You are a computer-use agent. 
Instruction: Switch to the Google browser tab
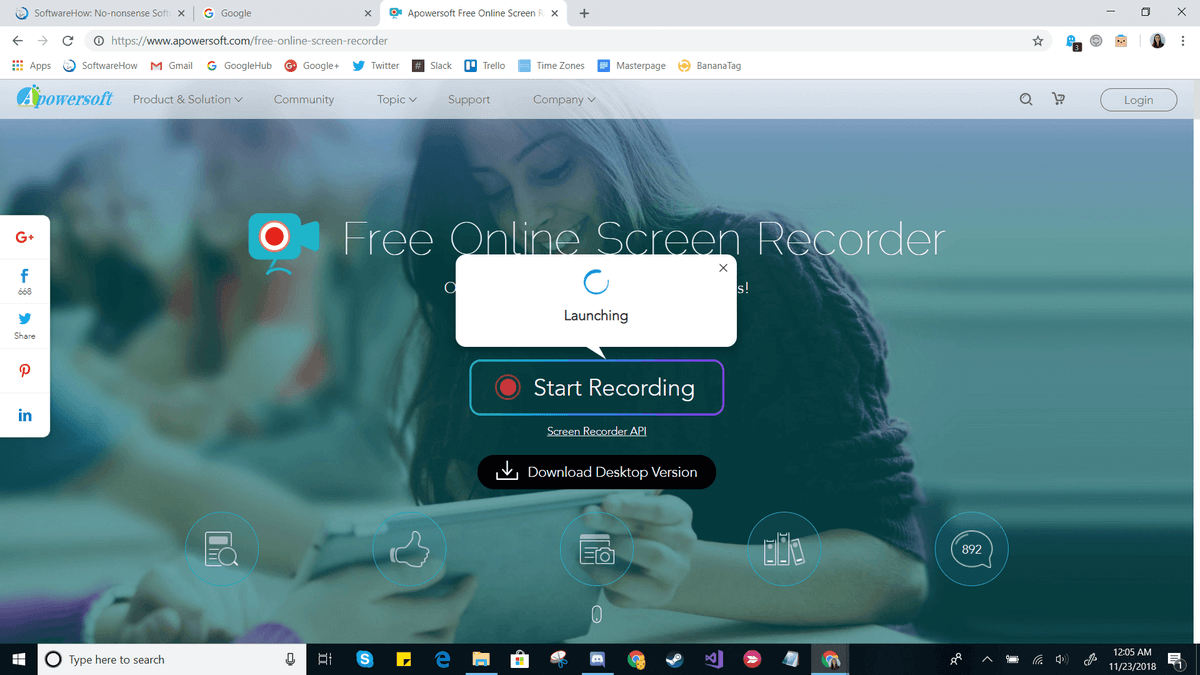[x=285, y=13]
